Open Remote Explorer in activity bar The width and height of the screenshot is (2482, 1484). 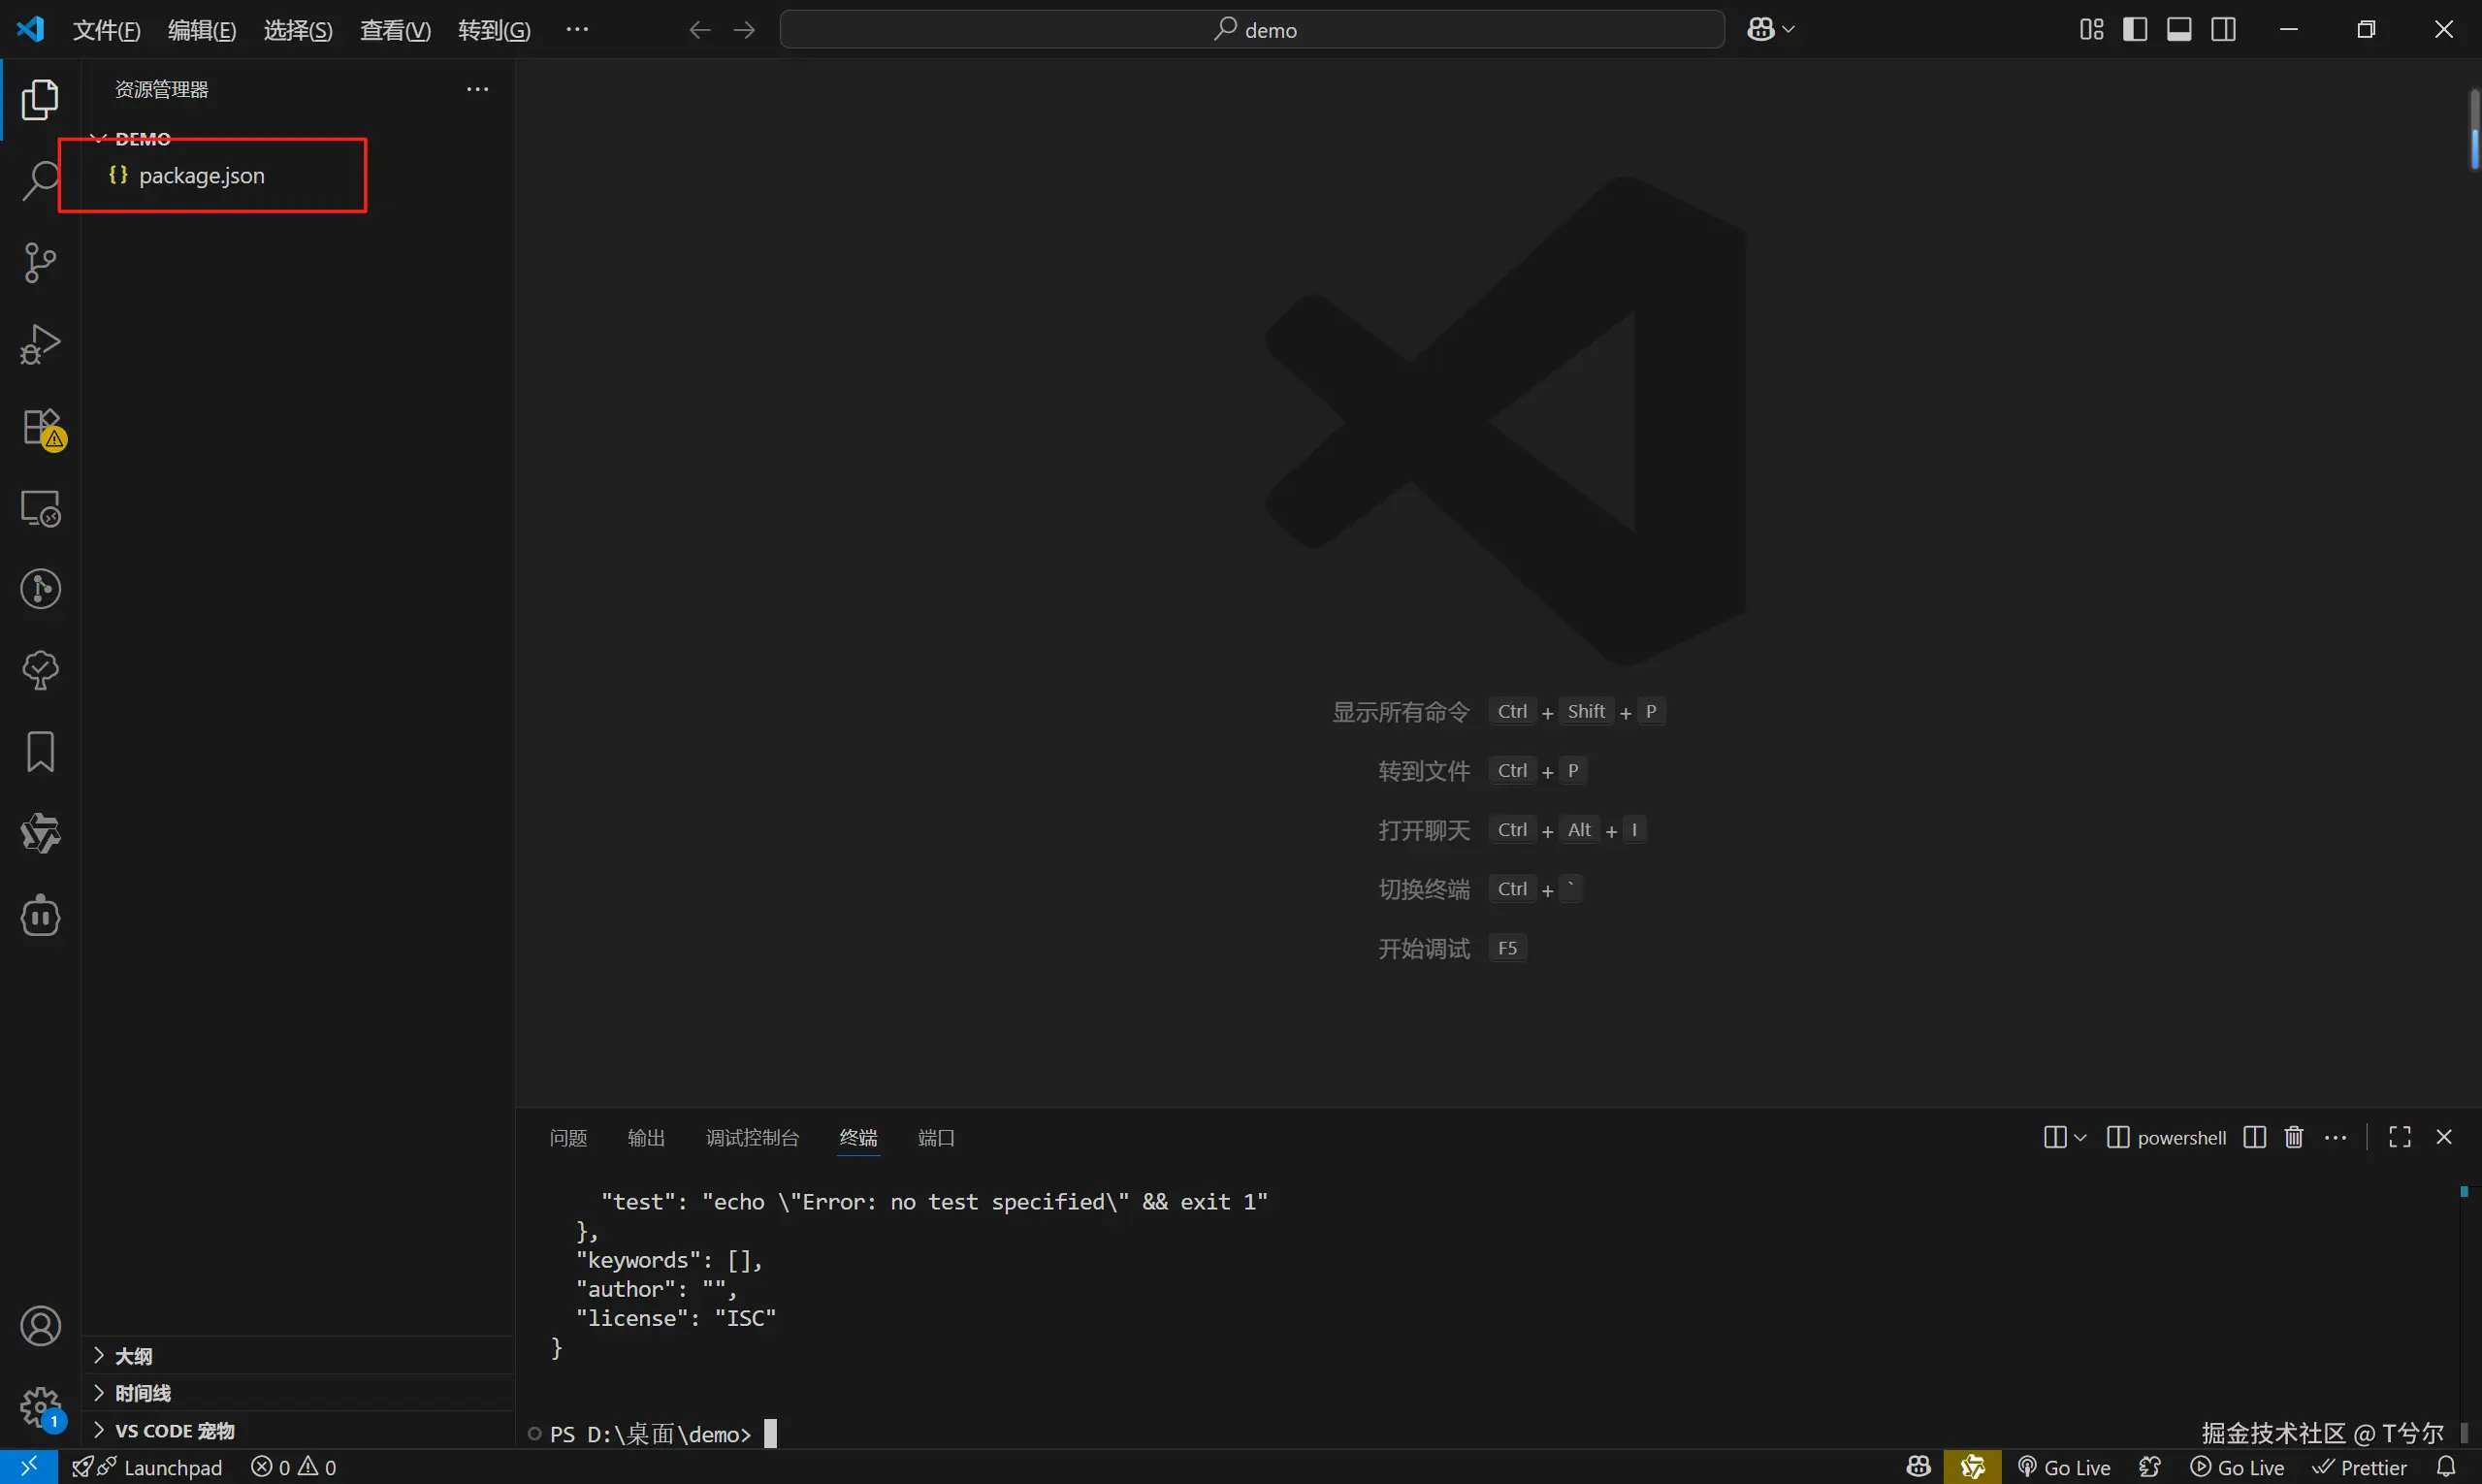[x=40, y=508]
